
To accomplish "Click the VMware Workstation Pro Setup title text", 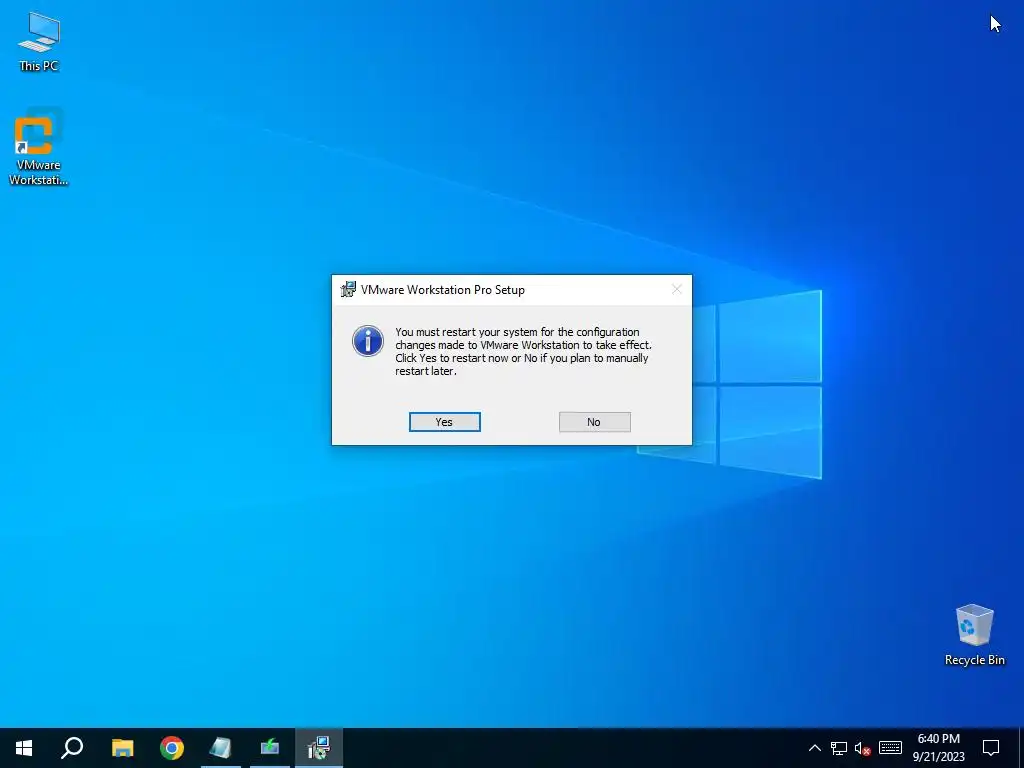I will coord(443,290).
